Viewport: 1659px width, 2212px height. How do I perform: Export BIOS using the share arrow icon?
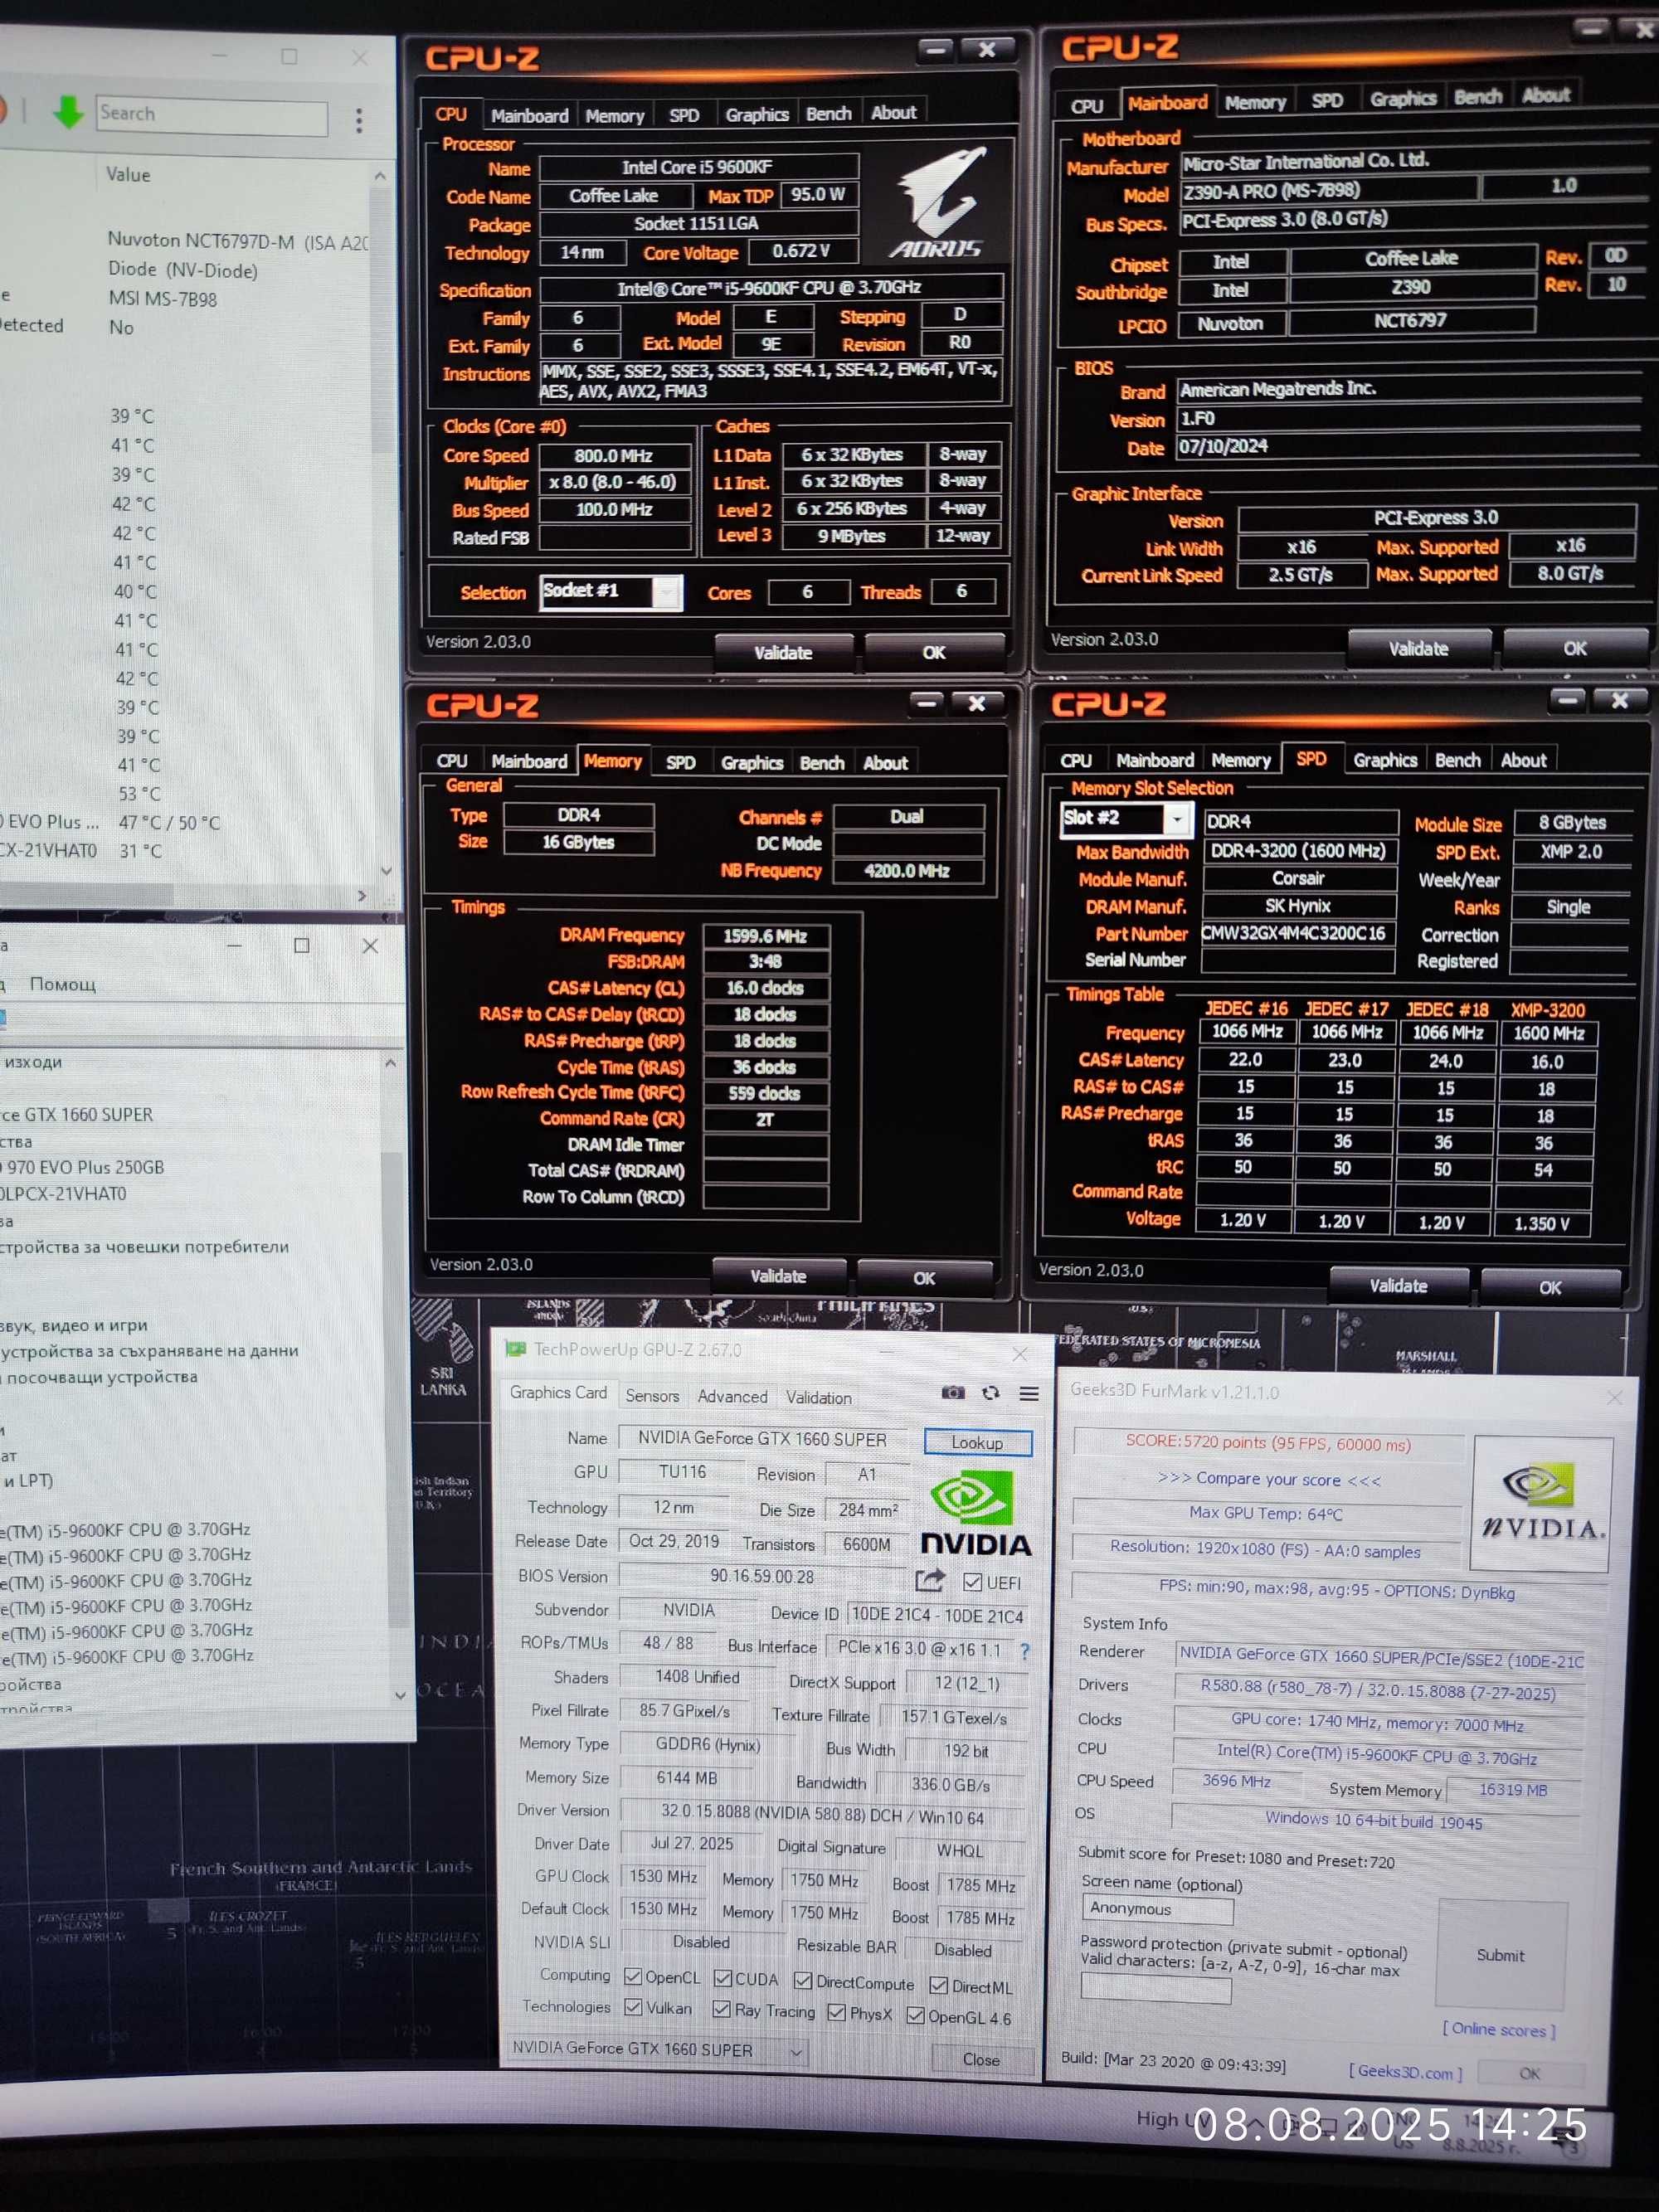tap(929, 1580)
